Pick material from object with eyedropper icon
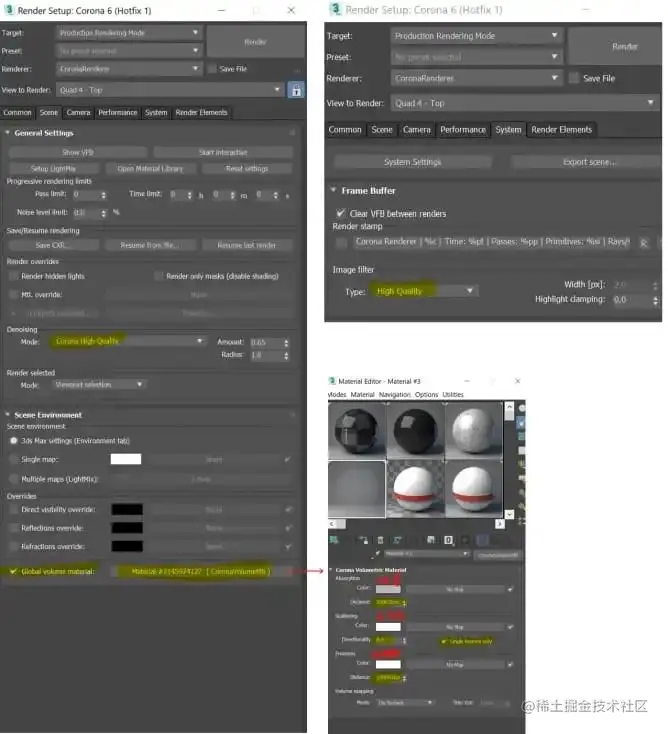 click(x=376, y=554)
